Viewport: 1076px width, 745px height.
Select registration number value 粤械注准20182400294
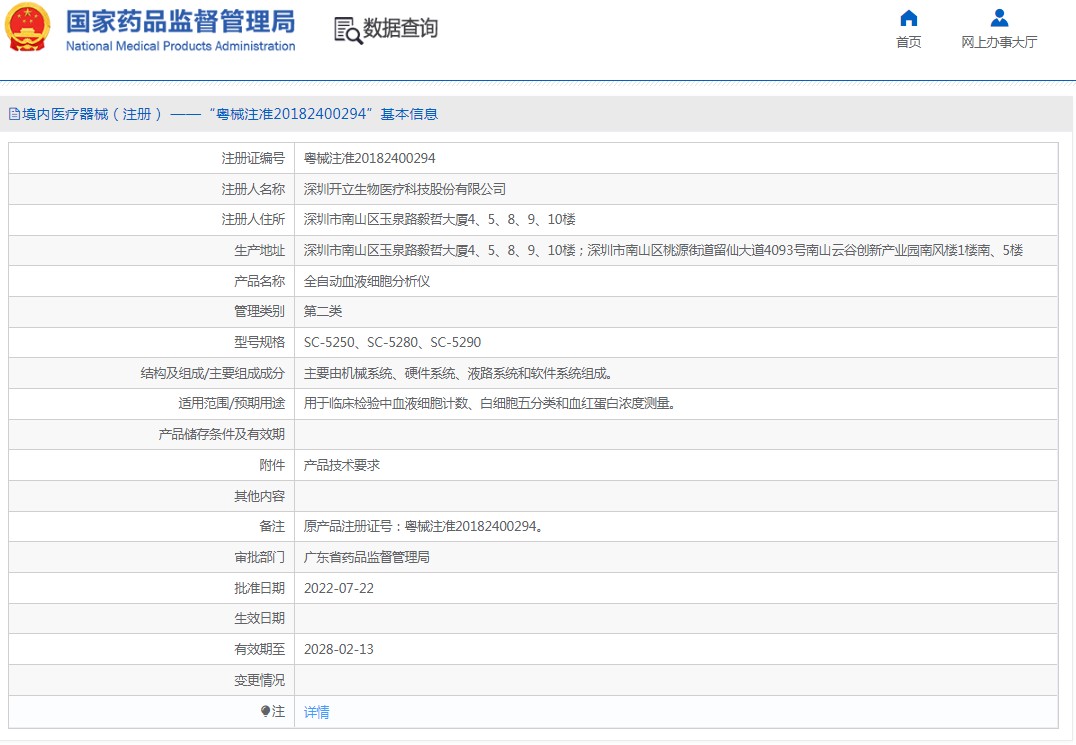[x=369, y=158]
